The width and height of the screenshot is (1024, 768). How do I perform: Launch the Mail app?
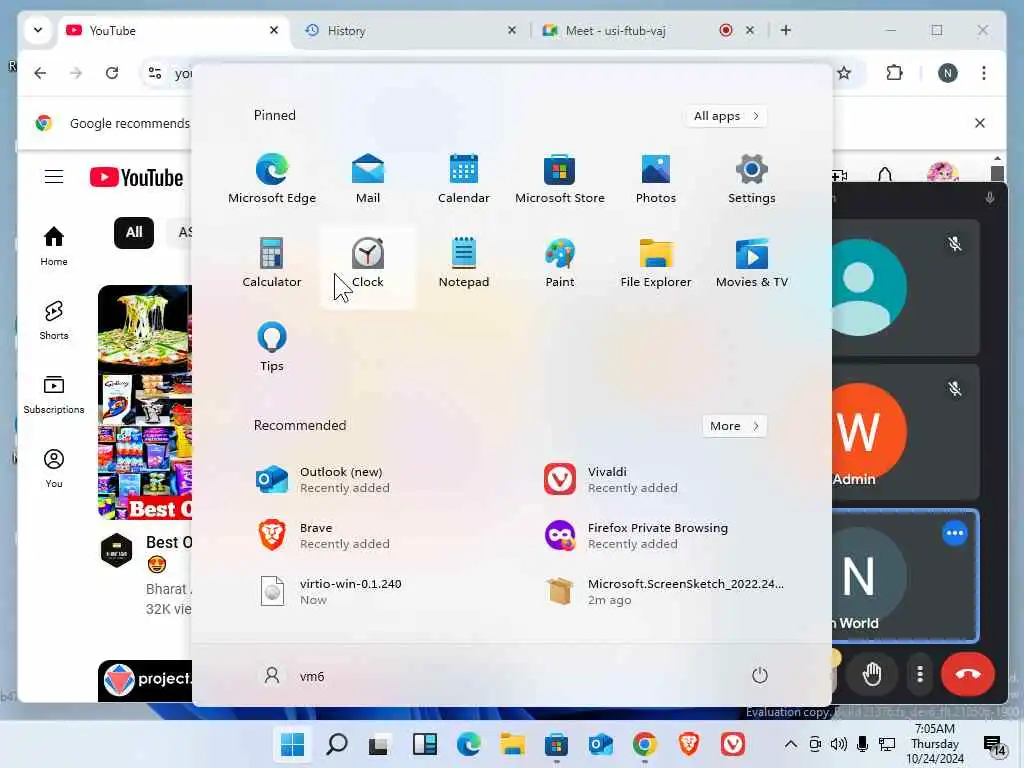368,178
